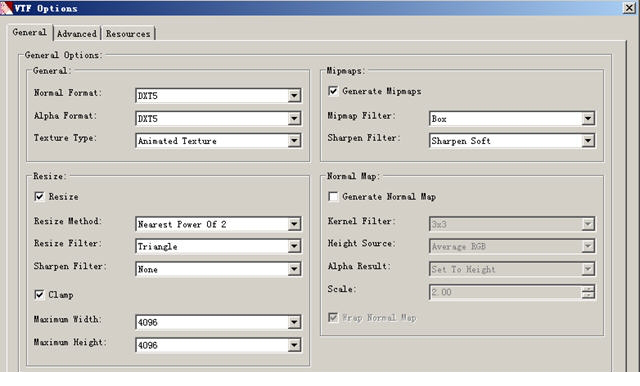
Task: Expand the Texture Type dropdown
Action: 218,141
